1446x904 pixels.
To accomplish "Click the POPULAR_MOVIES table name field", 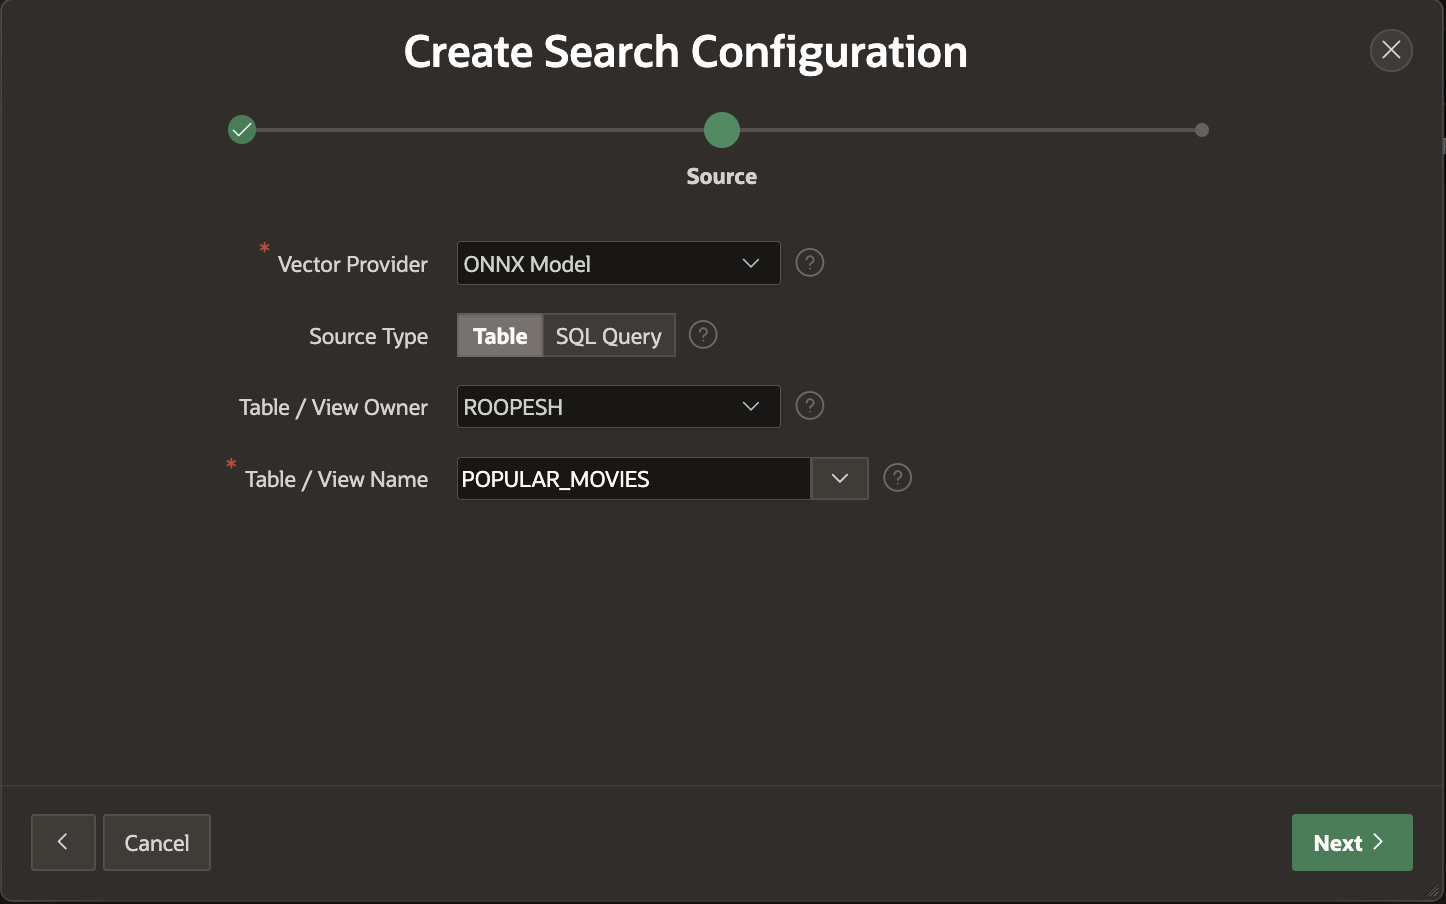I will 633,479.
